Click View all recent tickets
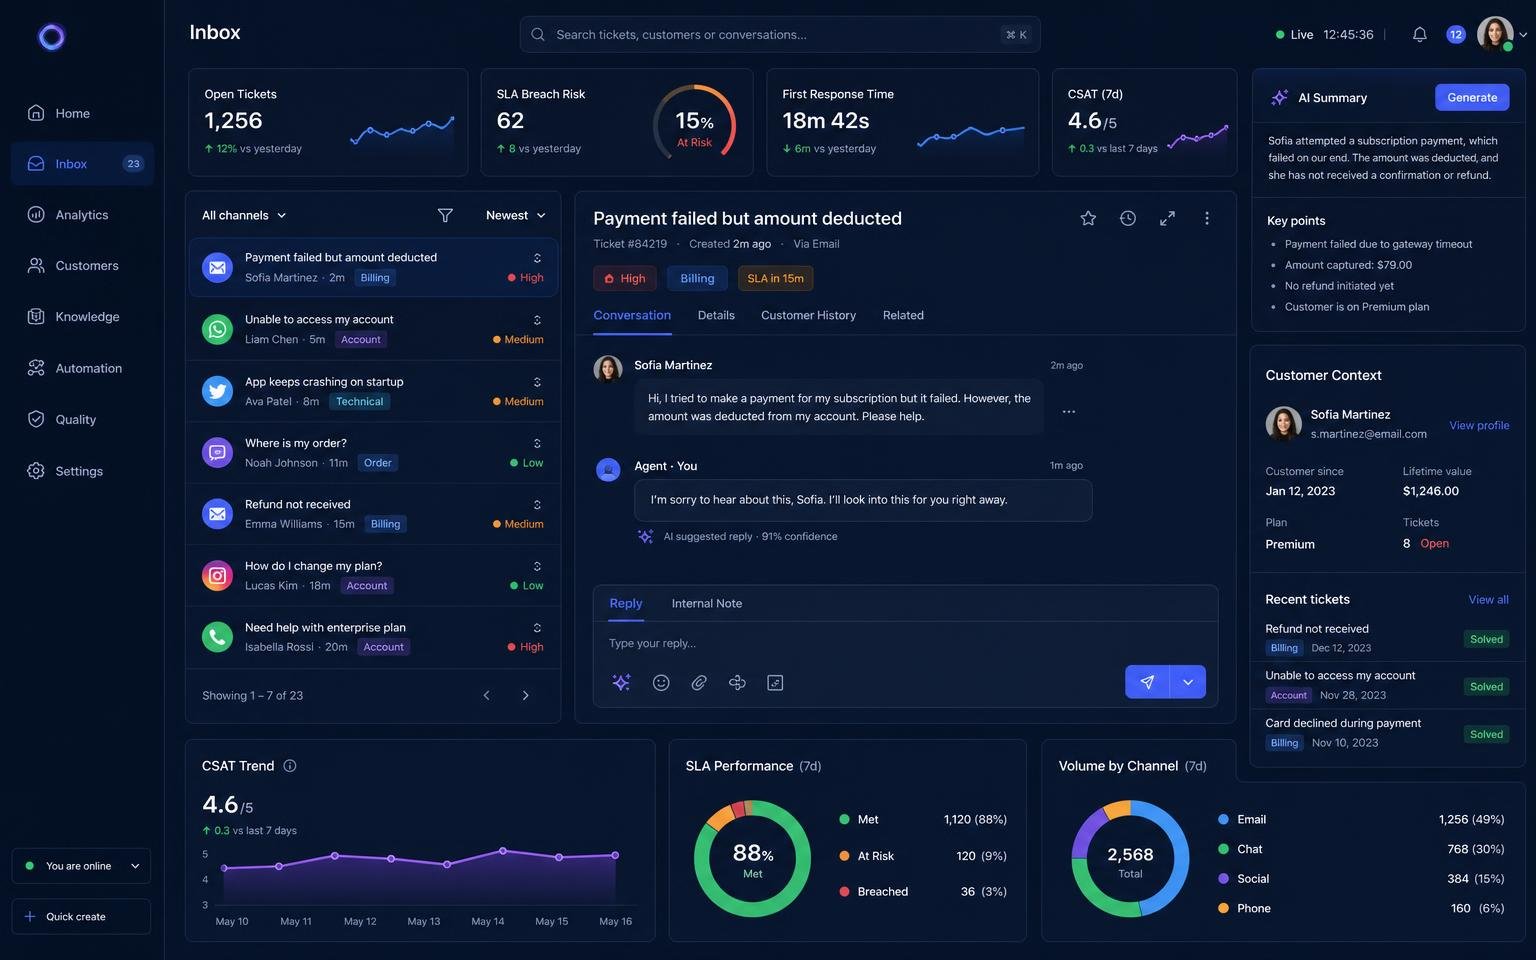1536x960 pixels. click(x=1488, y=599)
